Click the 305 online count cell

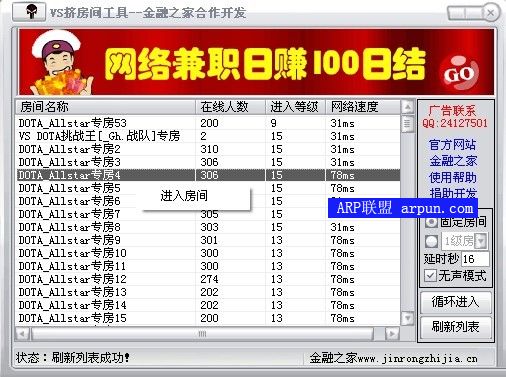point(209,214)
